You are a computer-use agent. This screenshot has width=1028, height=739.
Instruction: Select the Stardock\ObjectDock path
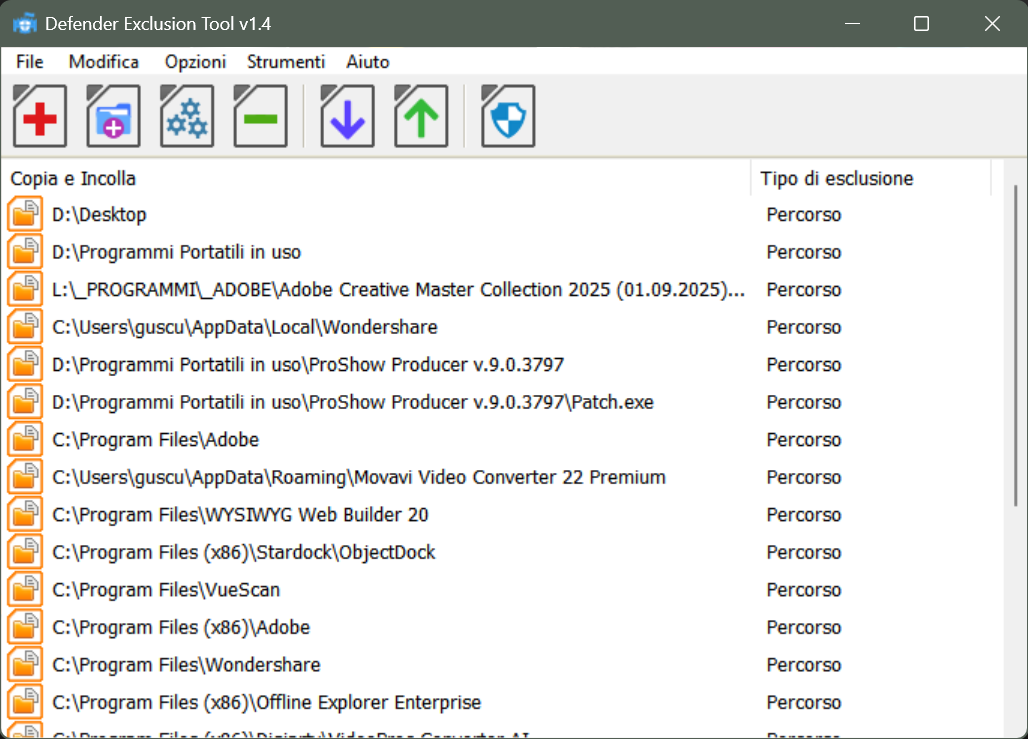243,552
